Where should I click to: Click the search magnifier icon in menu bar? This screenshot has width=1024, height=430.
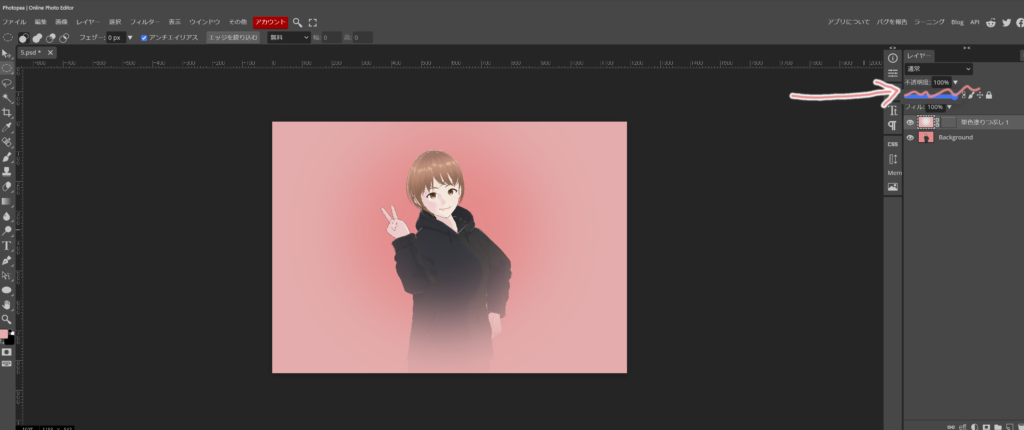(x=298, y=21)
